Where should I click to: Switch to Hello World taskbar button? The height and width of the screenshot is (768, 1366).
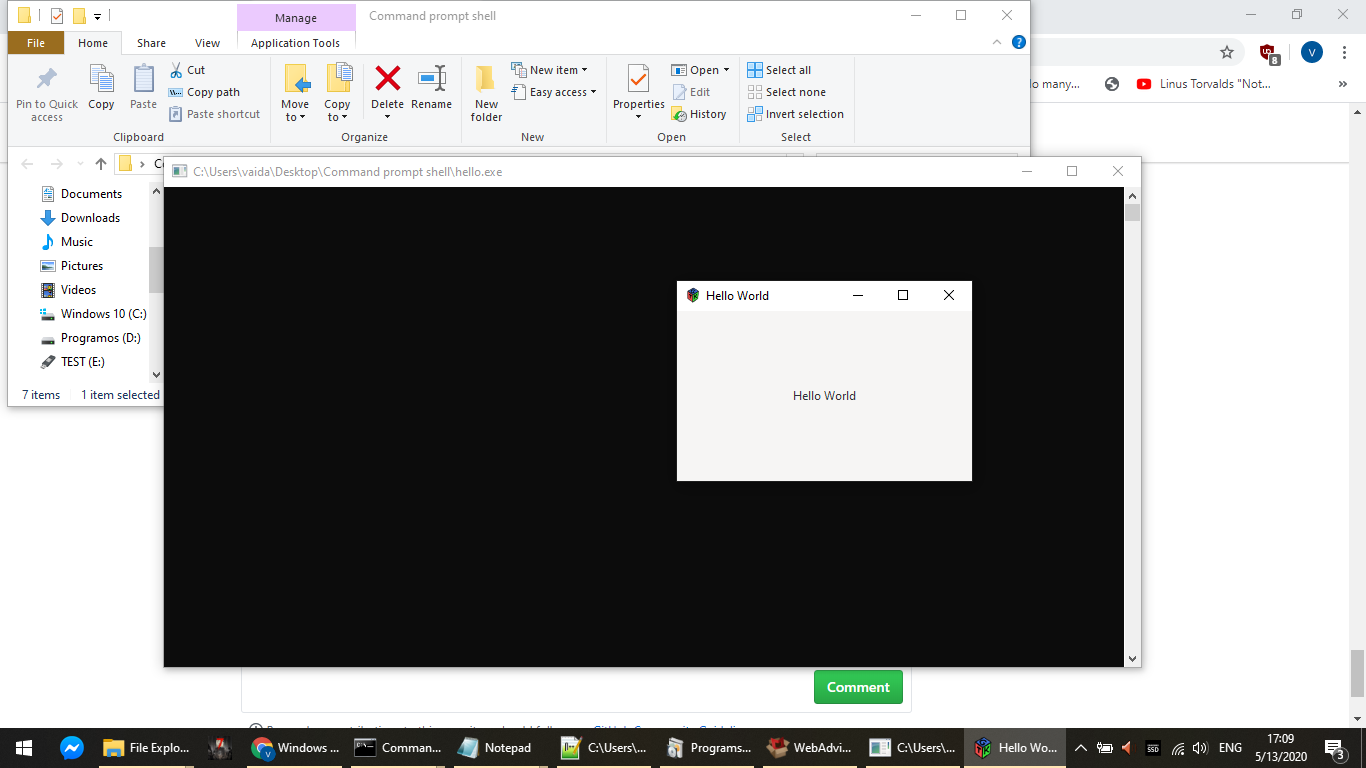tap(1014, 747)
